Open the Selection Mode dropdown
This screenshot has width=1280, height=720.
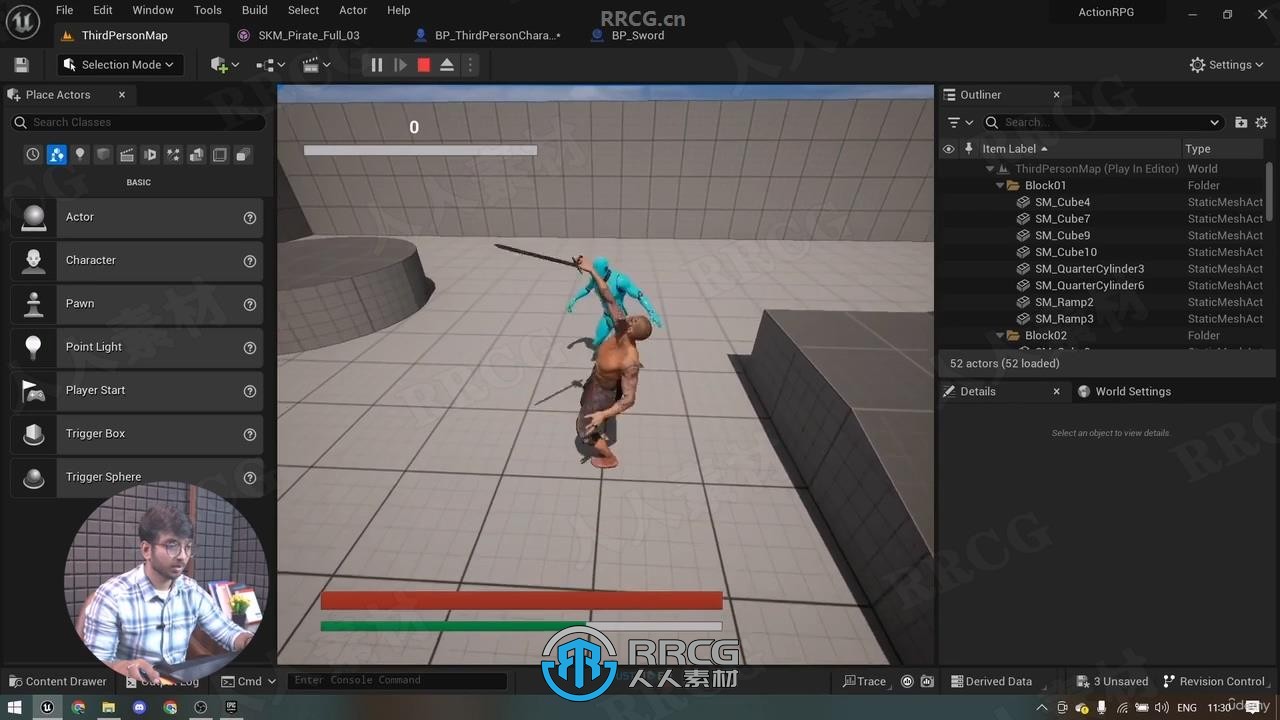point(119,65)
